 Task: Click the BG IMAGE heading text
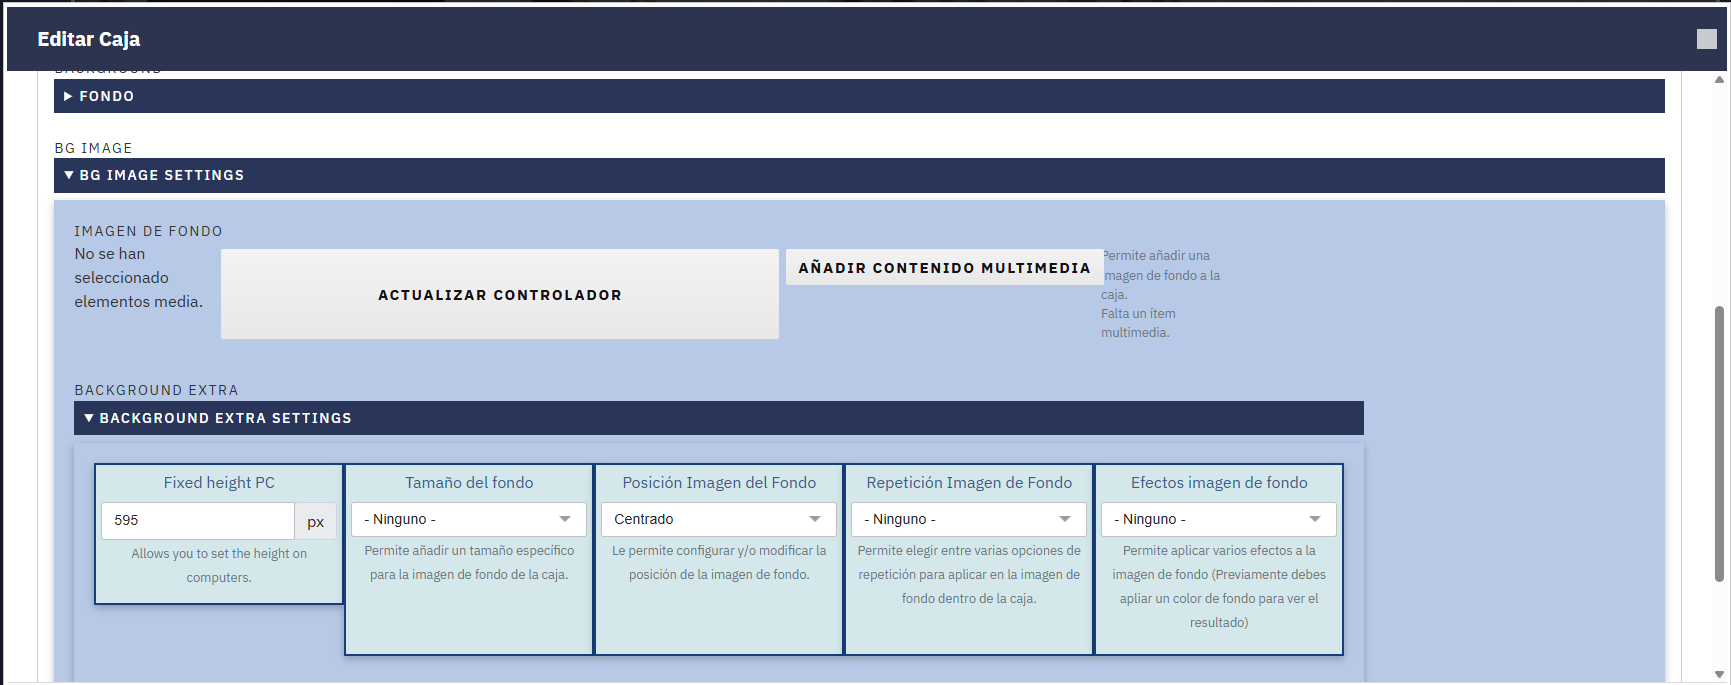click(x=93, y=148)
